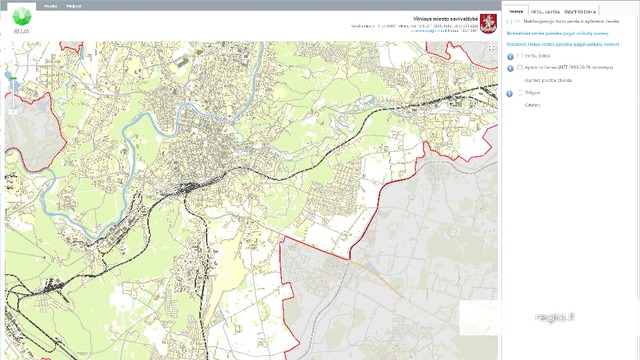This screenshot has width=640, height=360.
Task: Switch to the third side panel tab
Action: point(580,12)
